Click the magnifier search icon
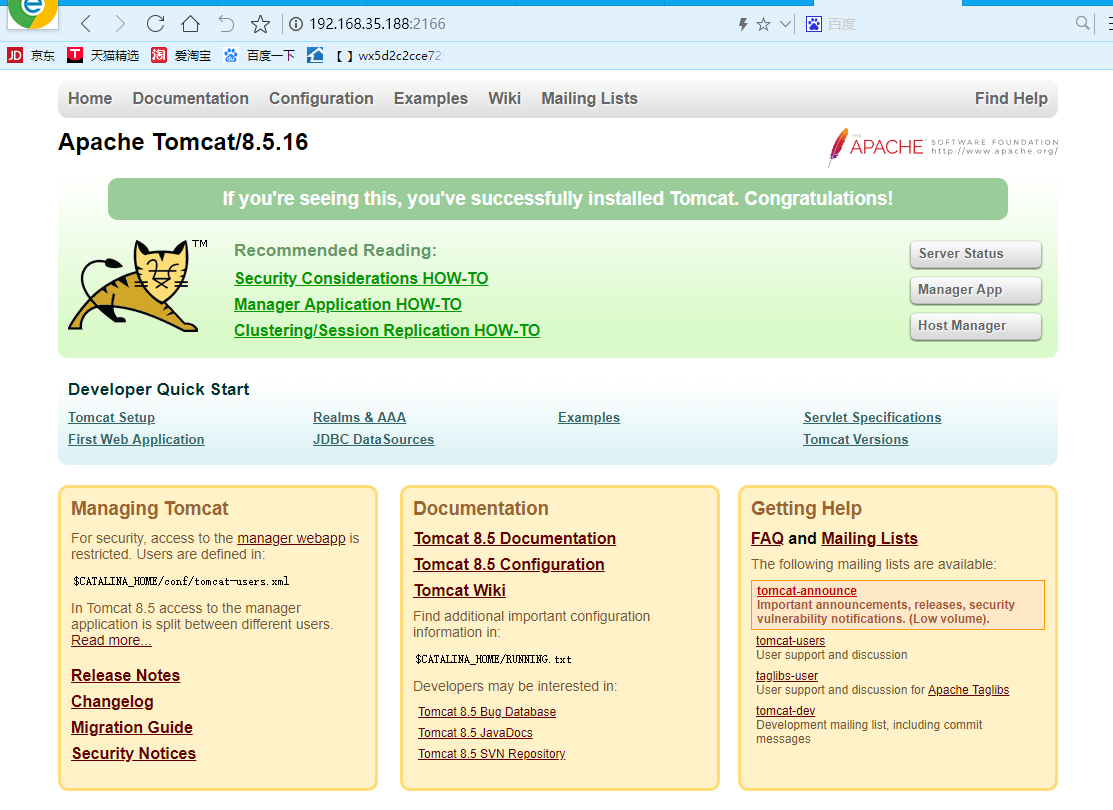Viewport: 1113px width, 810px height. tap(1082, 23)
